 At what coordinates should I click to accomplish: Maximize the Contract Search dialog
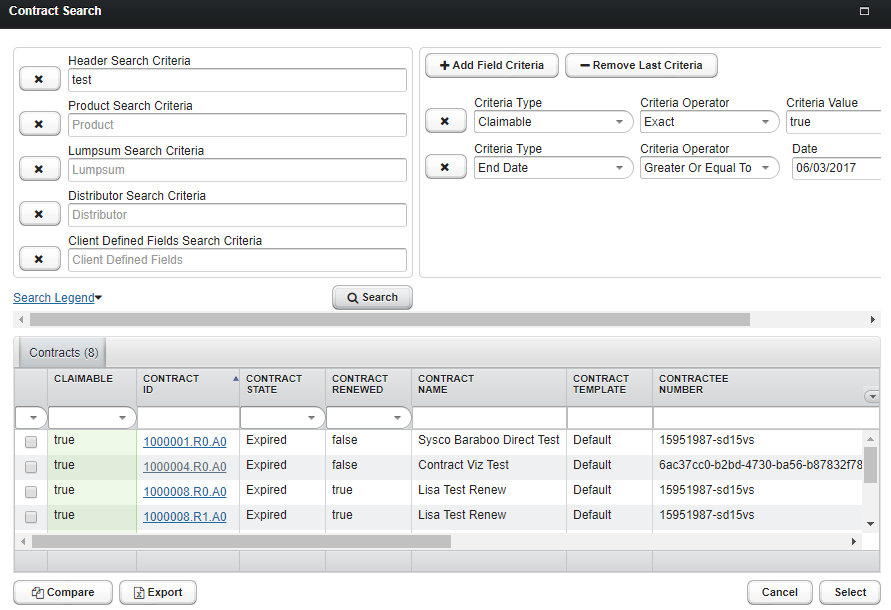[864, 11]
